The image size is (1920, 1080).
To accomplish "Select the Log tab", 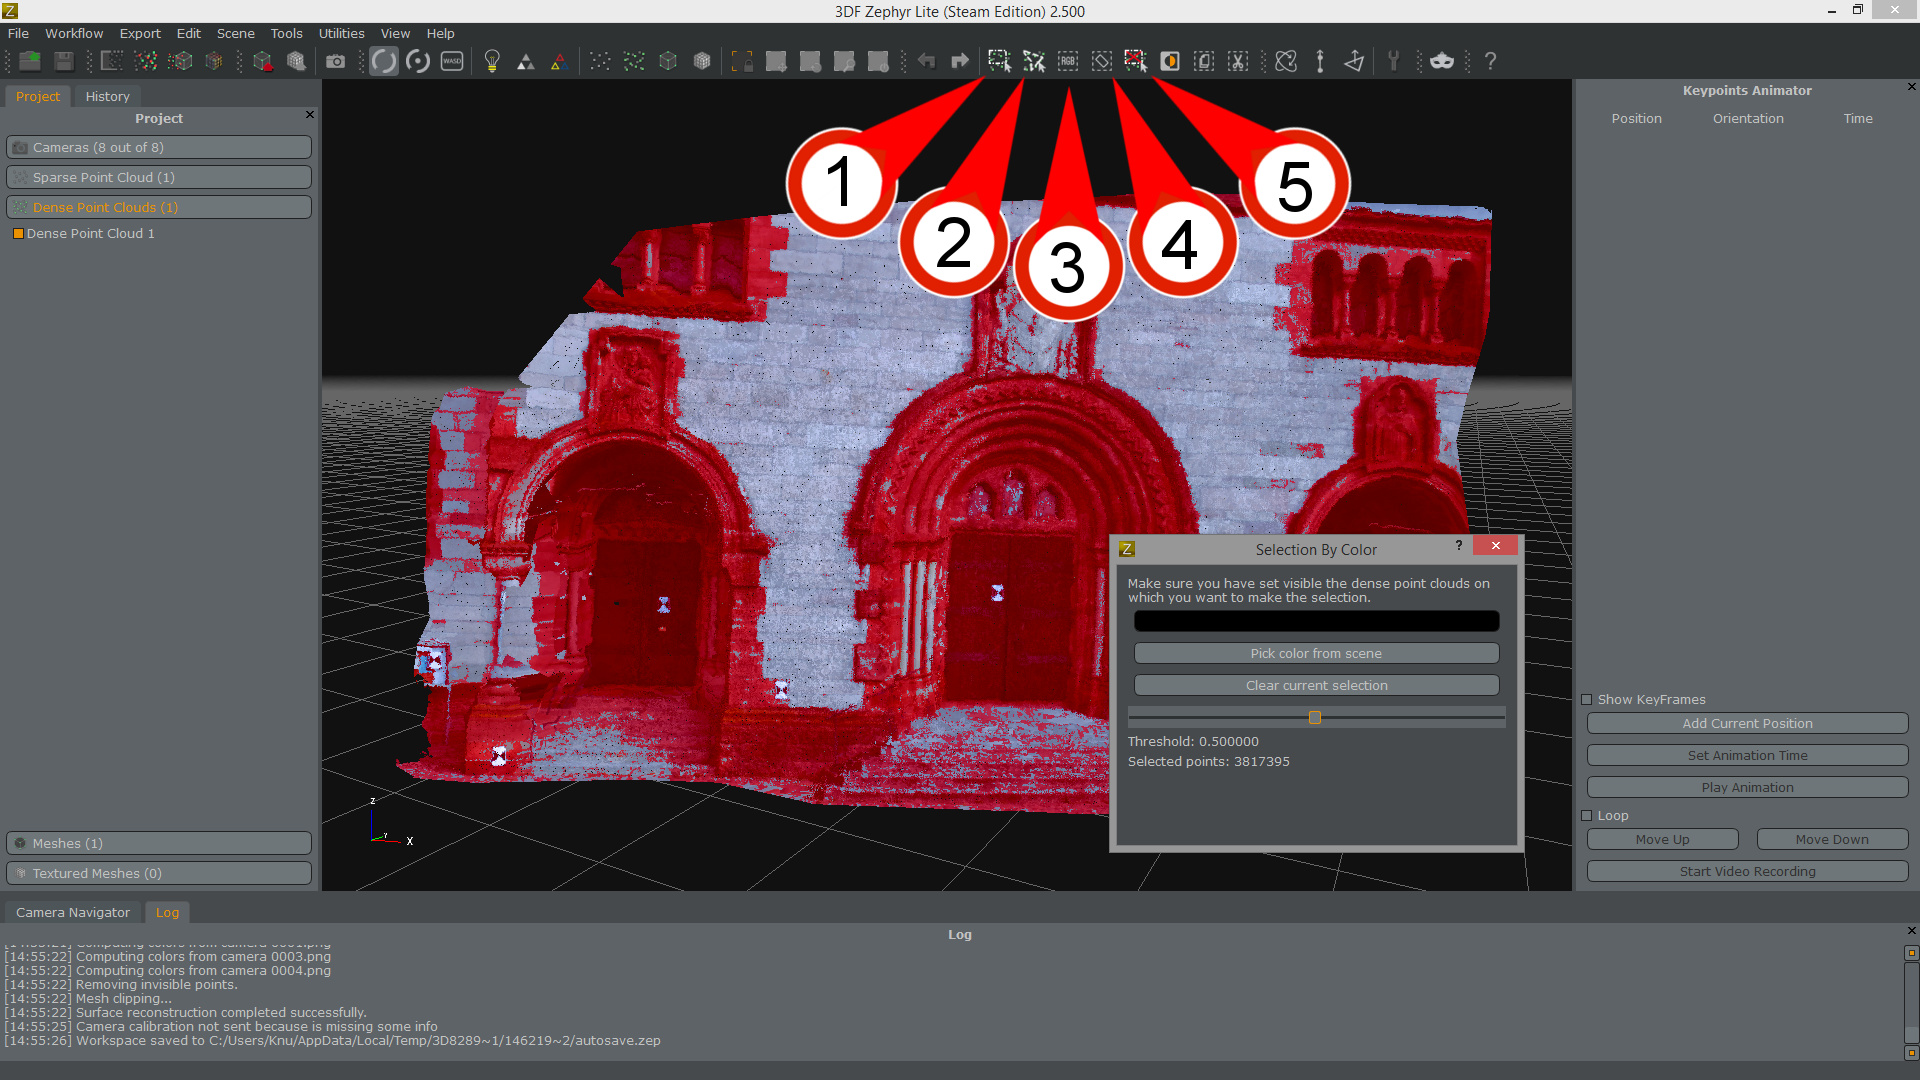I will 167,912.
